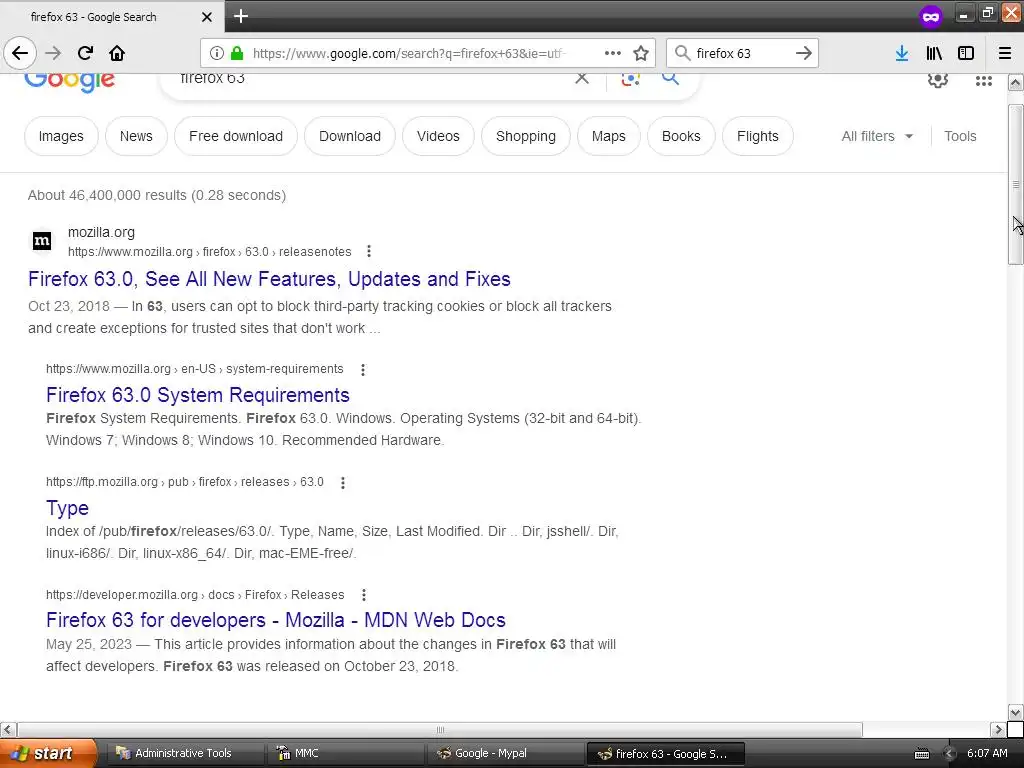Open the Google apps grid
Screen dimensions: 1024x768
984,80
